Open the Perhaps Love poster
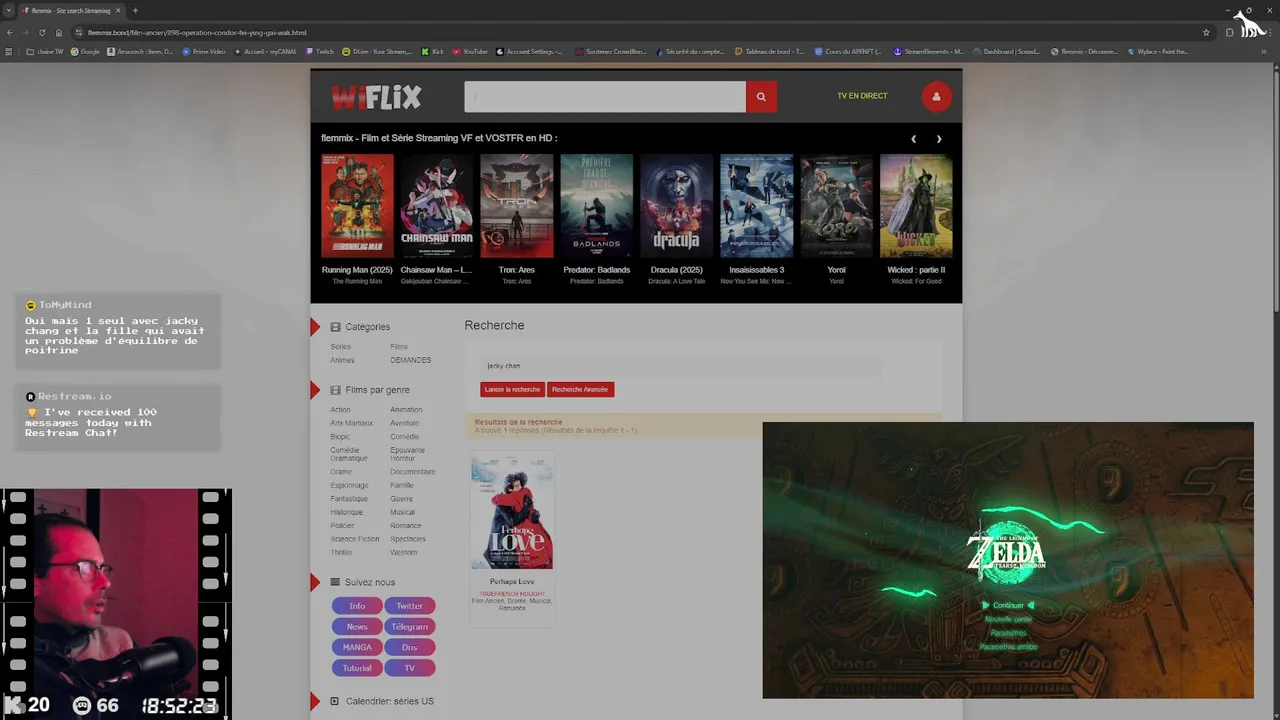The image size is (1280, 720). pos(512,512)
